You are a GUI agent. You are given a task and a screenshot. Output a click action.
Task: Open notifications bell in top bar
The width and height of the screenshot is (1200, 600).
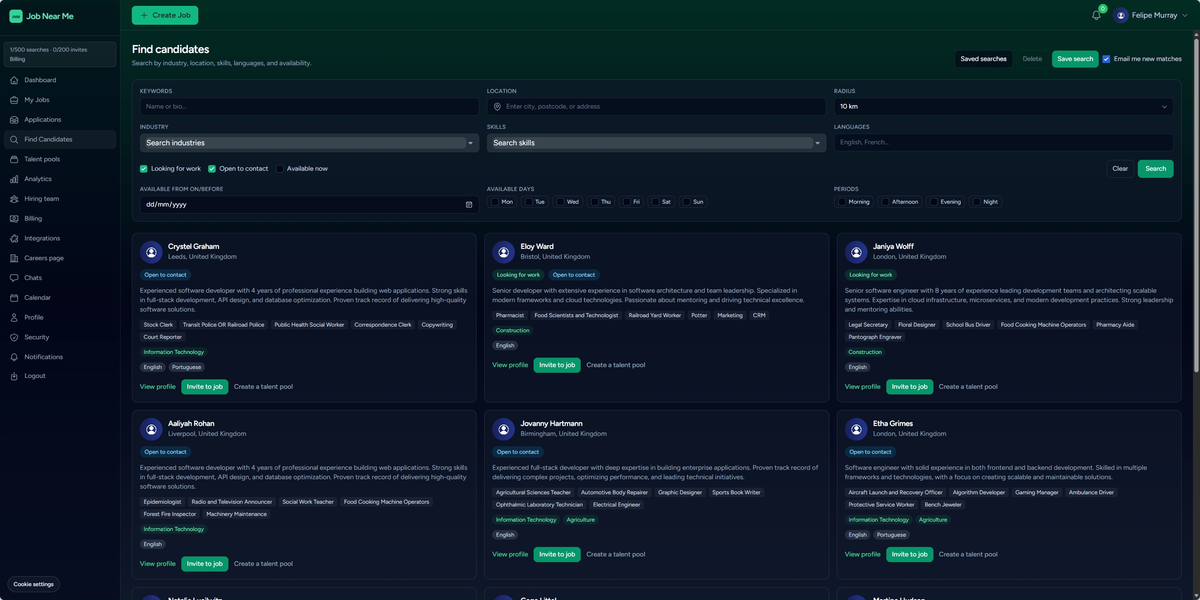(1096, 15)
